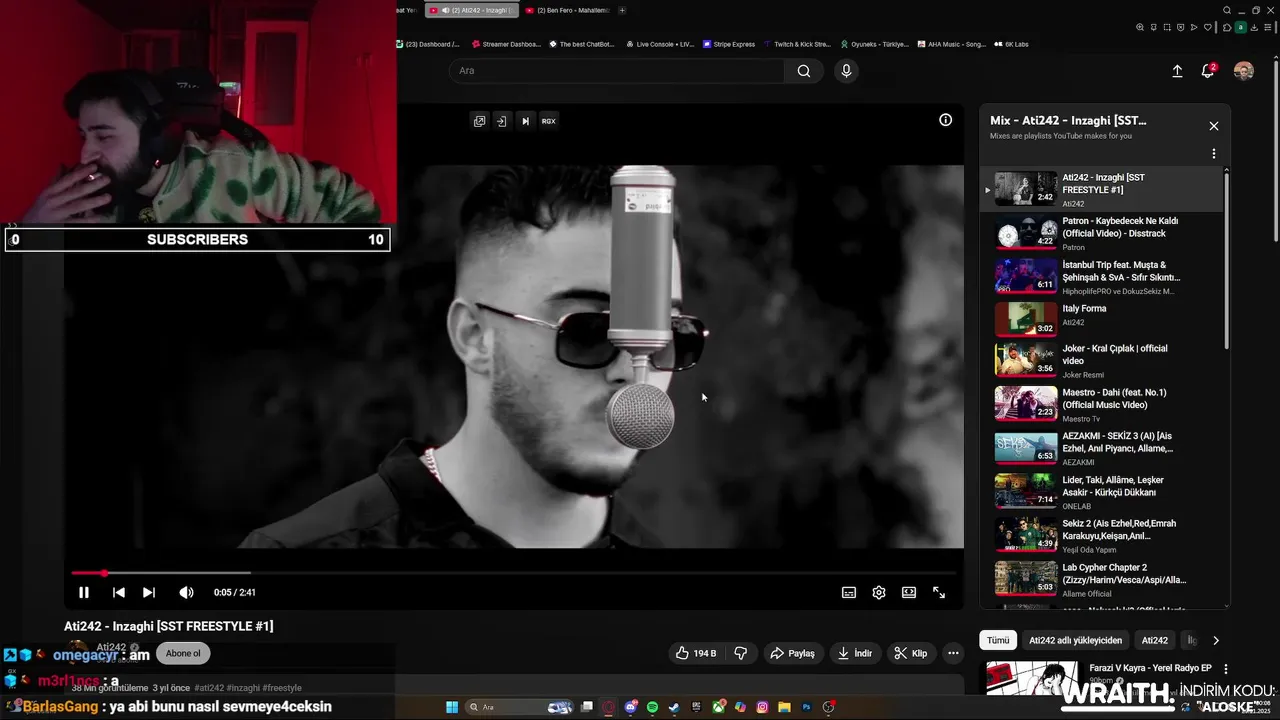Skip to the previous video
This screenshot has width=1280, height=720.
118,592
